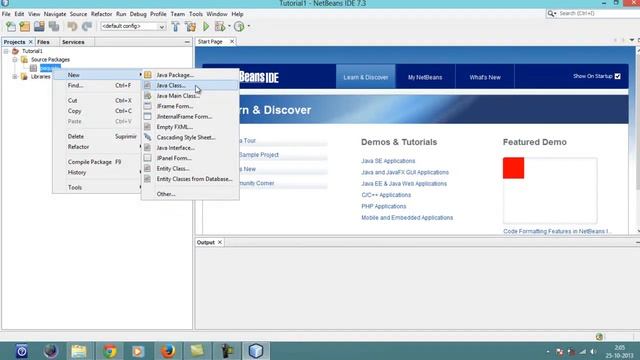640x360 pixels.
Task: Click the Undo toolbar icon
Action: click(x=72, y=27)
